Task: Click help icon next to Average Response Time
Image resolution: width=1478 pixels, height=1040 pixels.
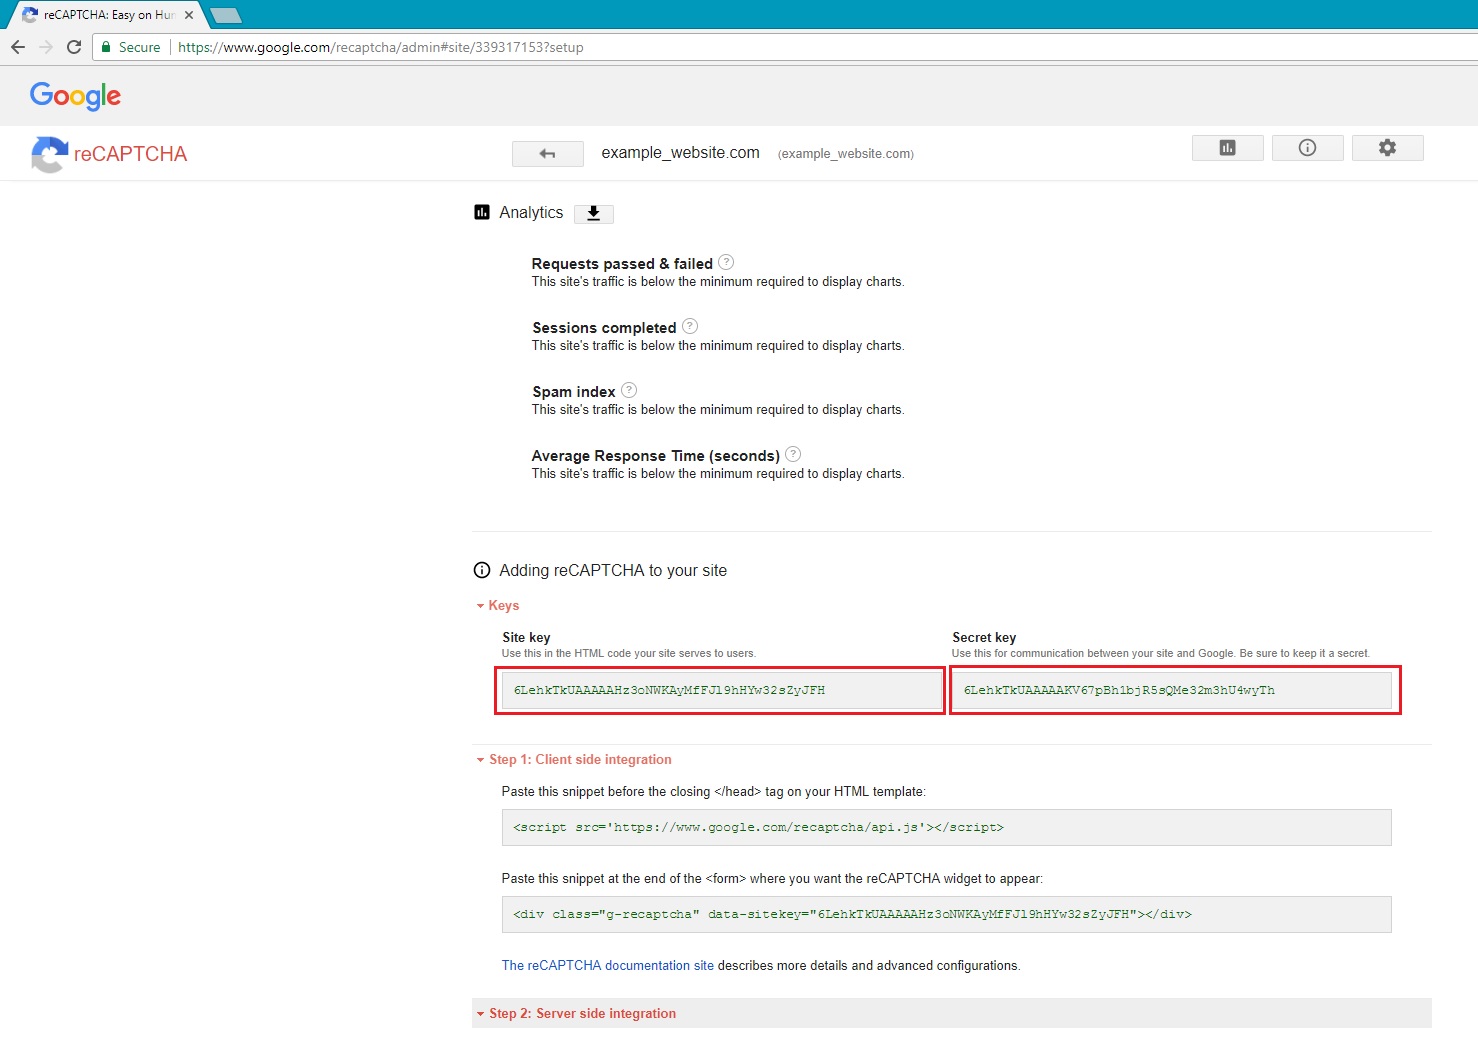Action: pos(793,454)
